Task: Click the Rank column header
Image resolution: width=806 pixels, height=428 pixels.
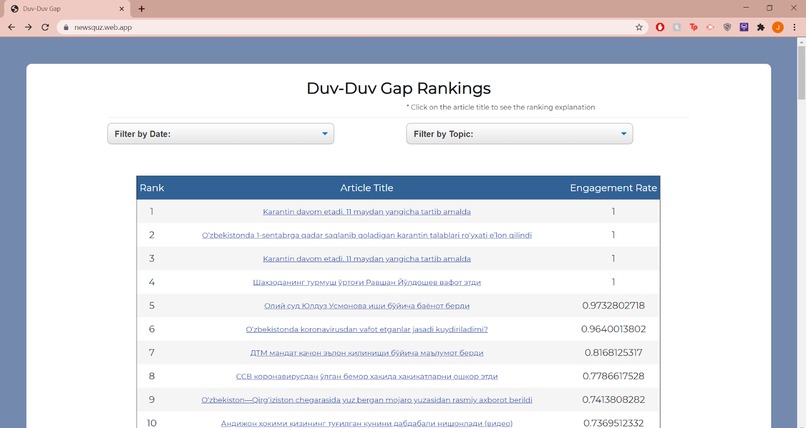Action: pyautogui.click(x=152, y=188)
